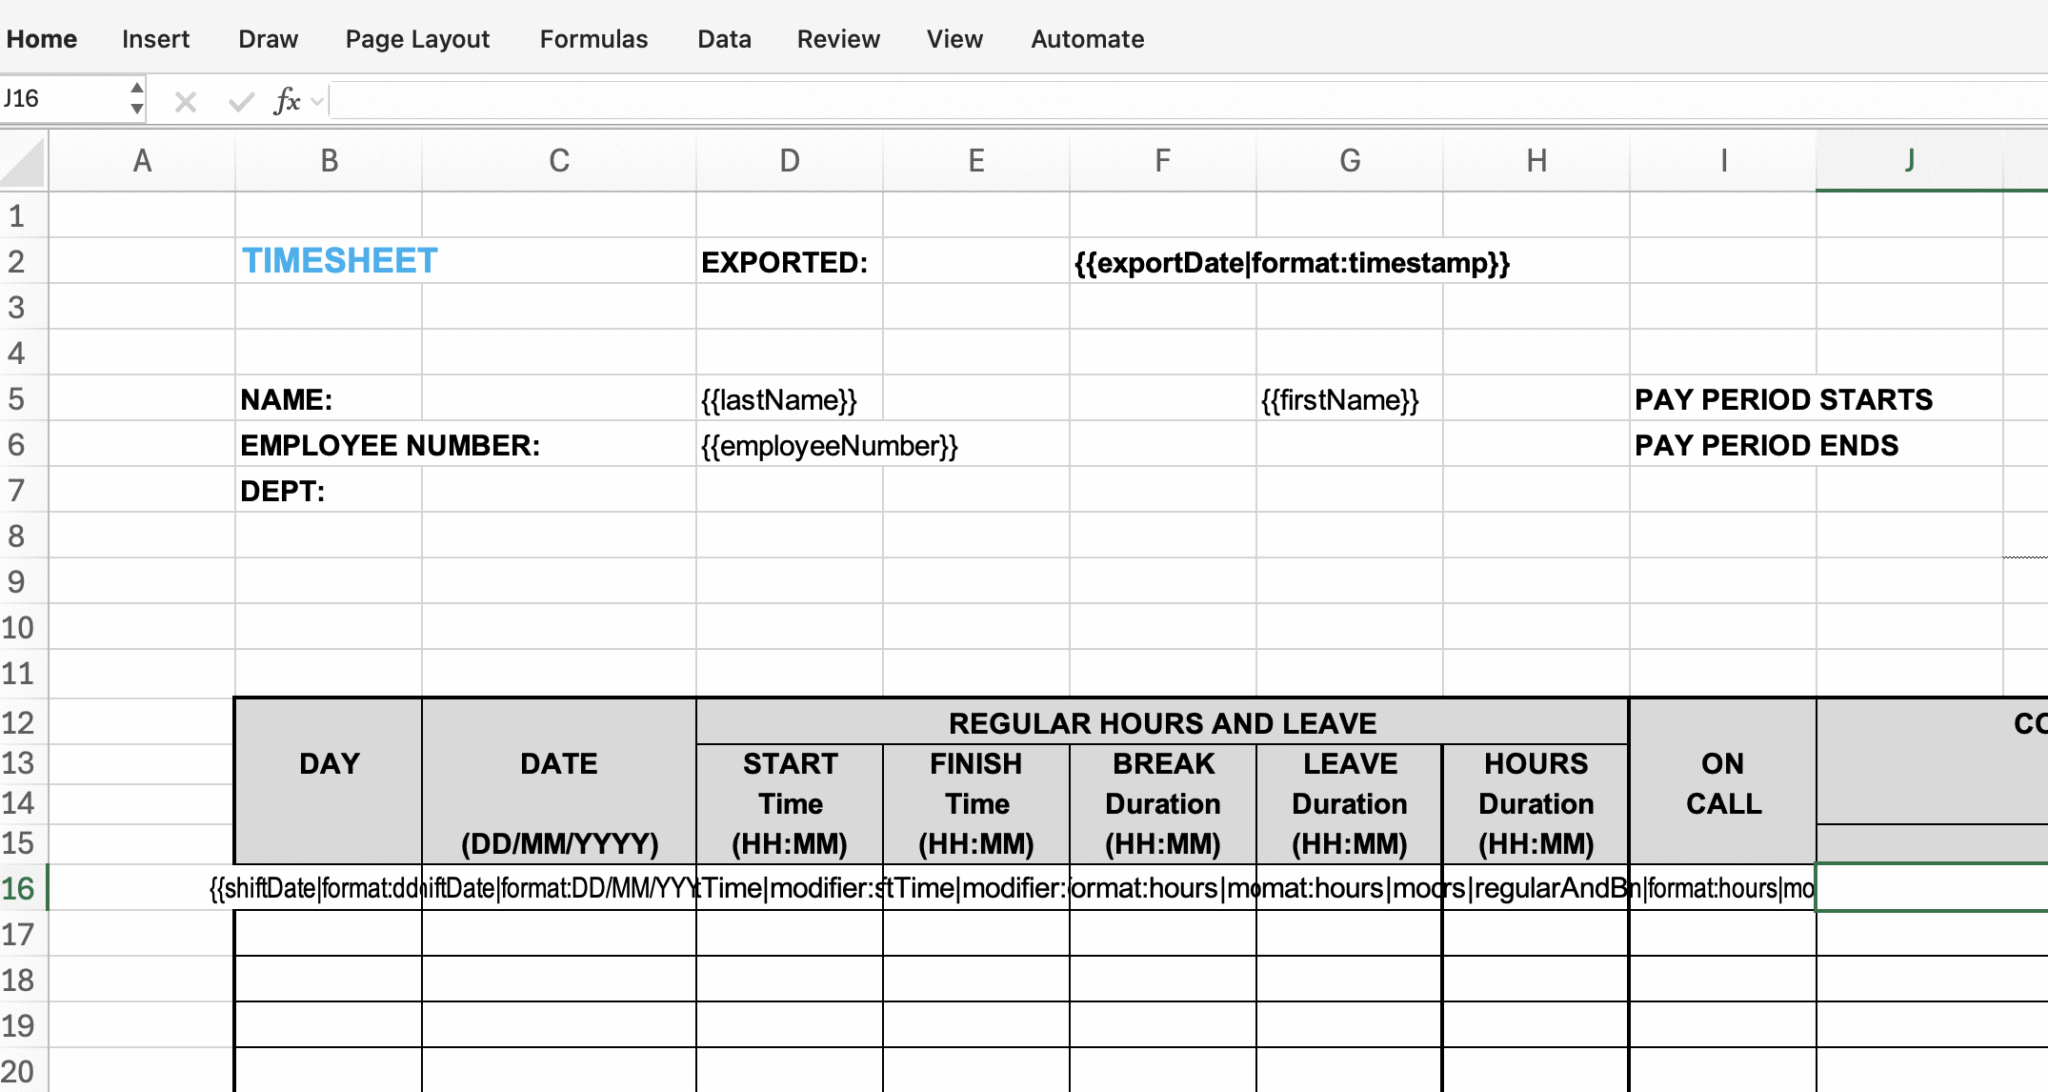The image size is (2048, 1092).
Task: Select the Data ribbon tab
Action: pos(724,39)
